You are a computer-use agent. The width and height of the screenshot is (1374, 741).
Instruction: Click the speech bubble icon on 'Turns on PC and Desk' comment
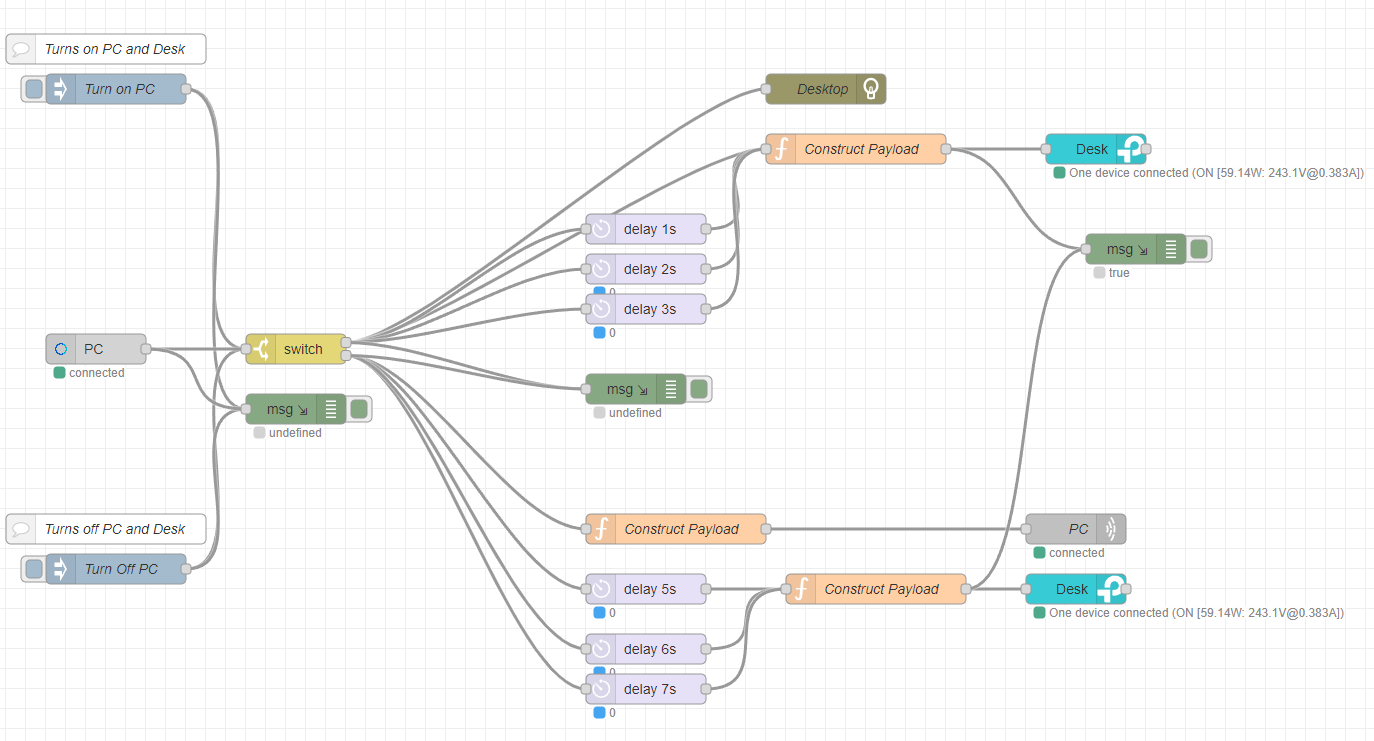[x=20, y=49]
